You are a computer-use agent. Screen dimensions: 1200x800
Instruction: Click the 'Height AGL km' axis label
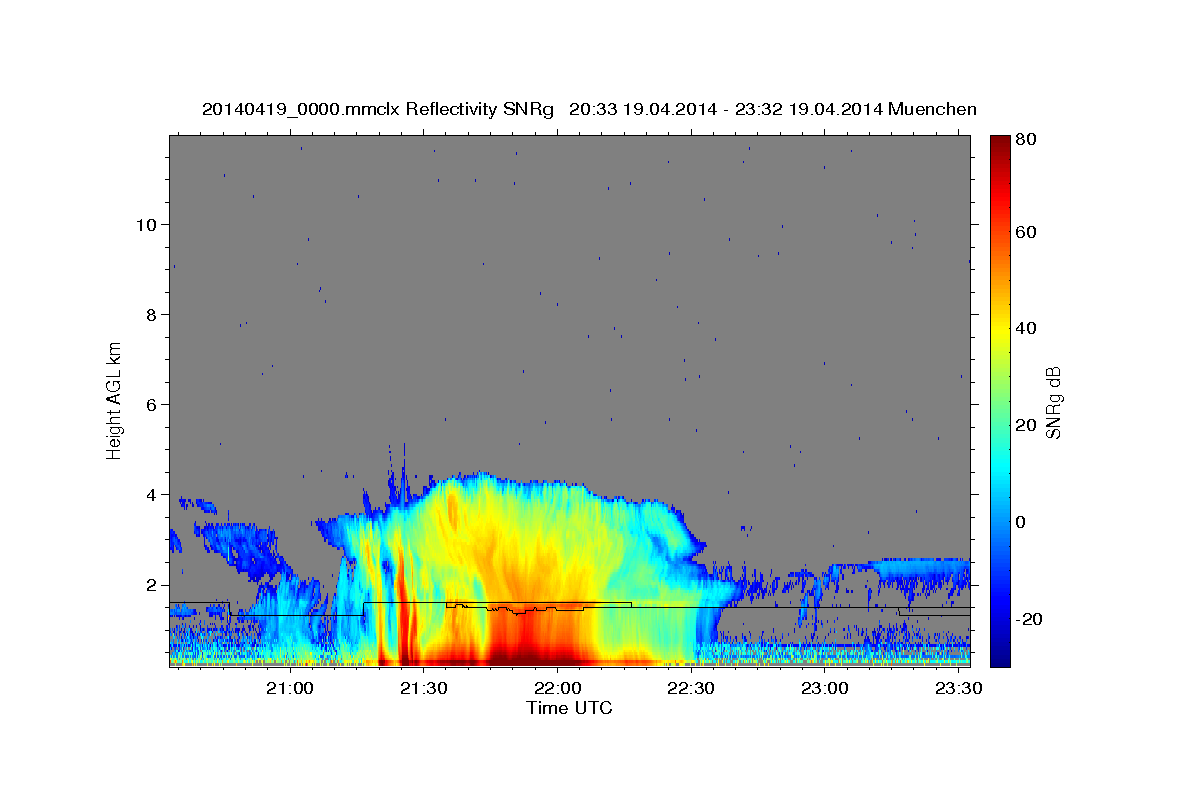coord(114,399)
